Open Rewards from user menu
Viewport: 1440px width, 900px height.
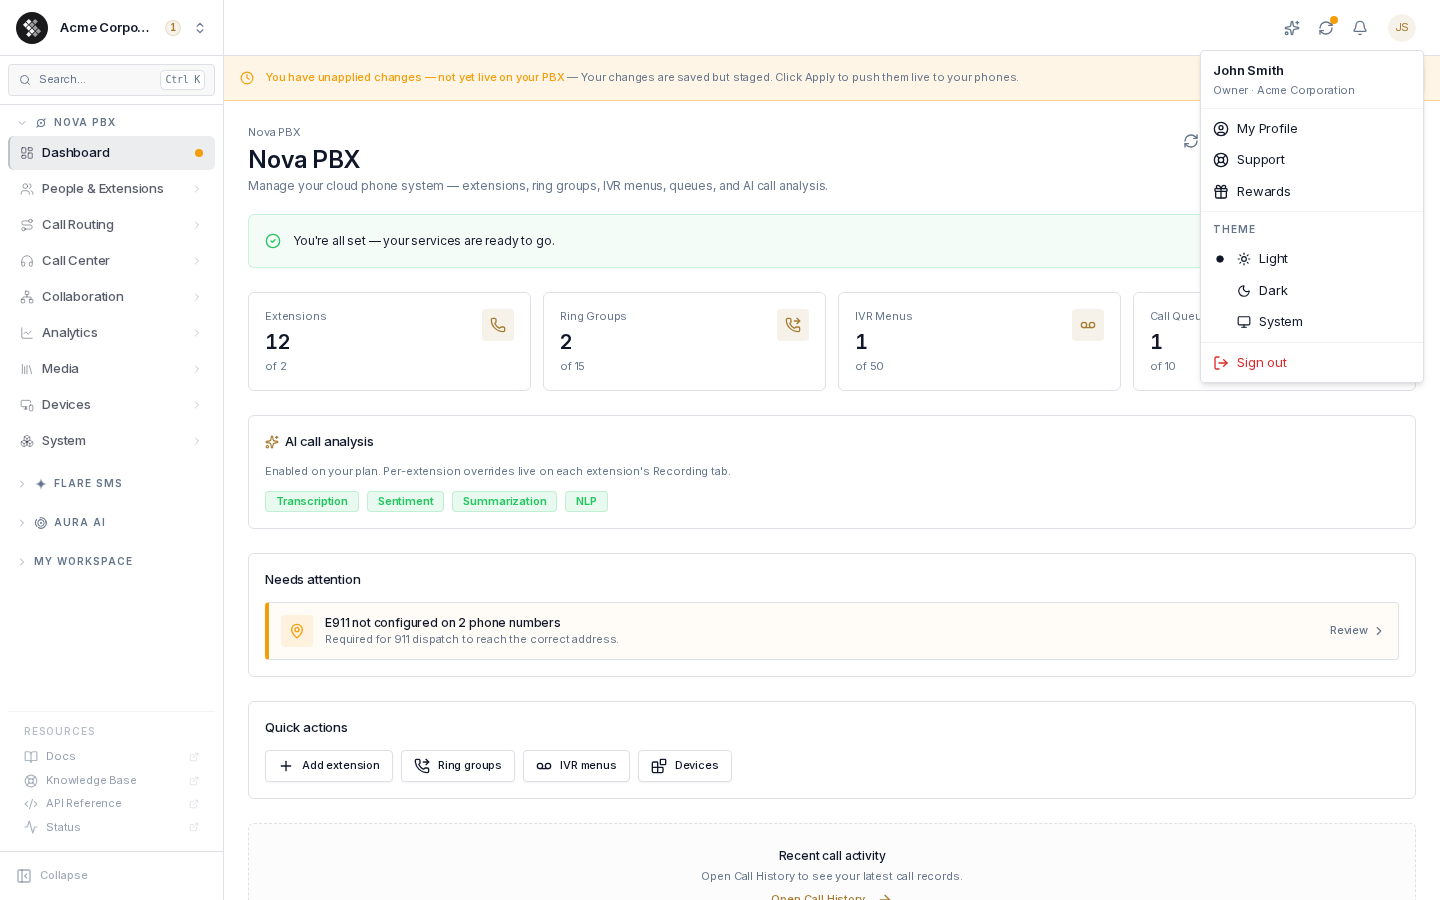pos(1312,192)
